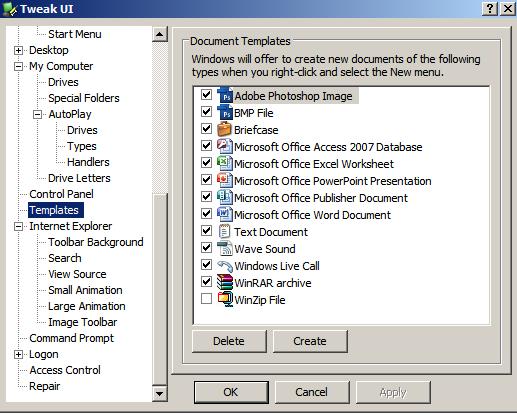Click the Cancel button
The image size is (517, 415).
(x=312, y=392)
